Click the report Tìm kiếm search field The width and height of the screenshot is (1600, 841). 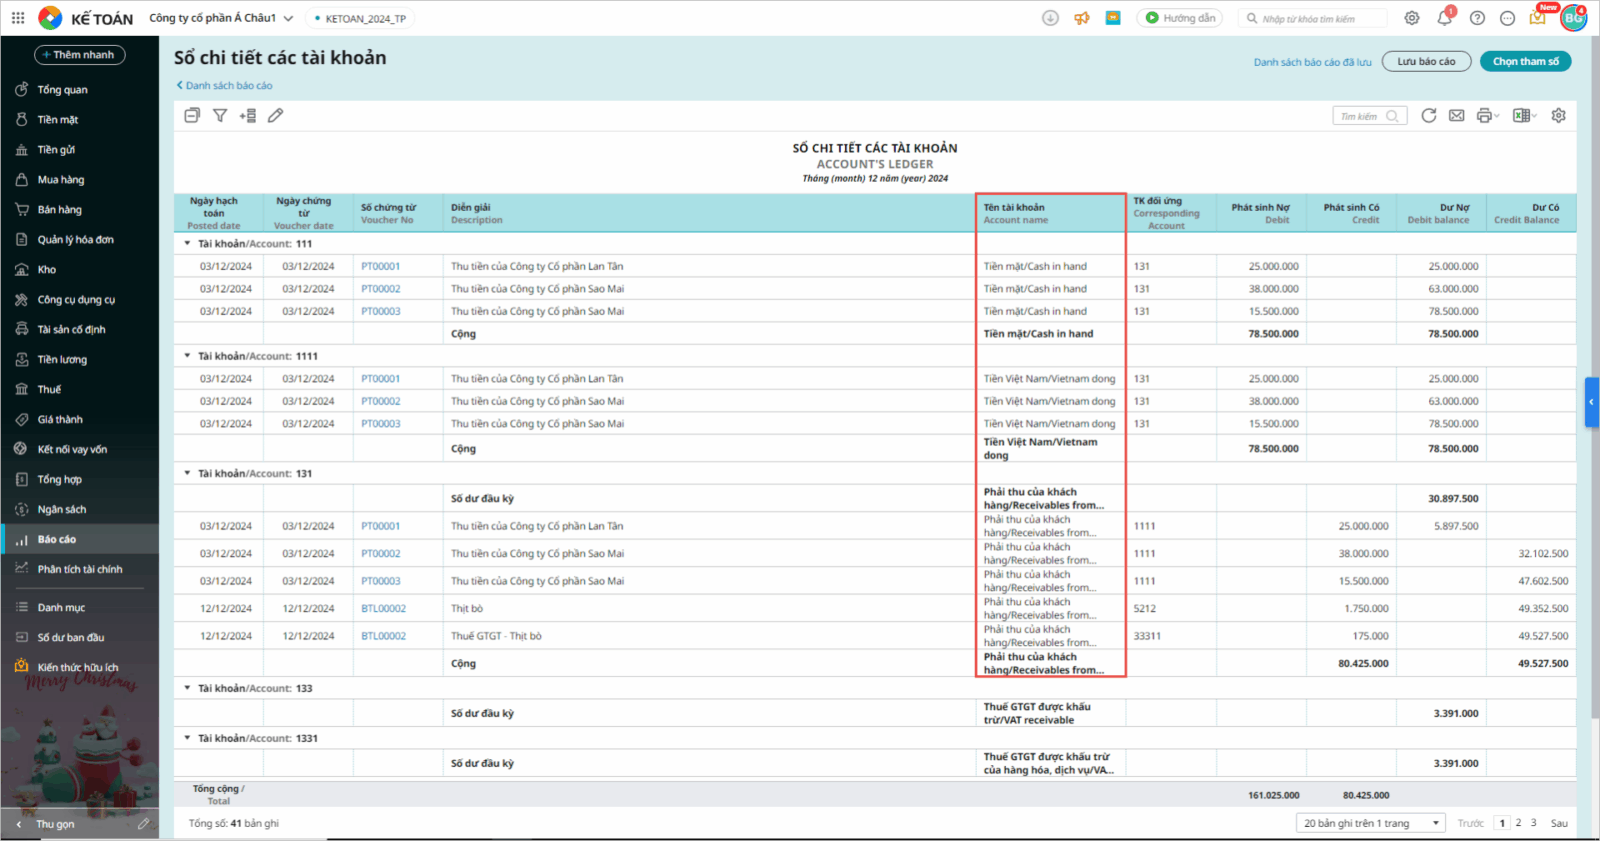coord(1360,116)
